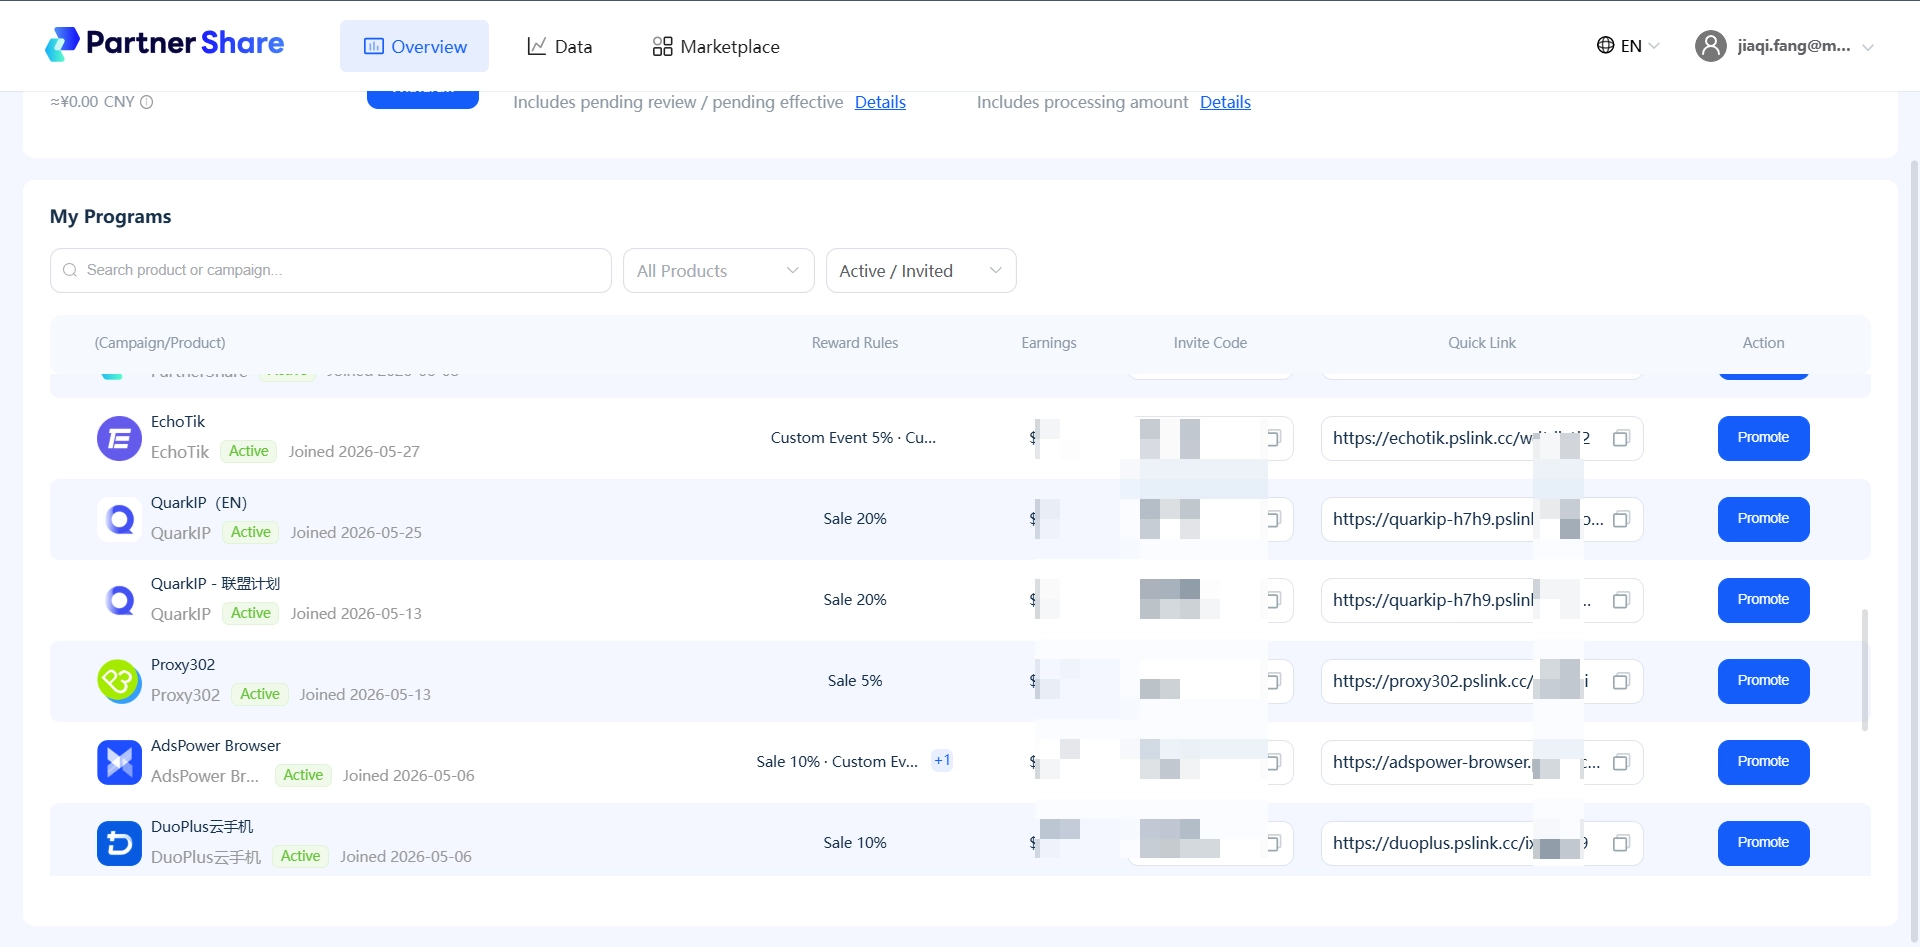Image resolution: width=1920 pixels, height=947 pixels.
Task: Copy the AdsPower Browser quick link
Action: [1621, 762]
